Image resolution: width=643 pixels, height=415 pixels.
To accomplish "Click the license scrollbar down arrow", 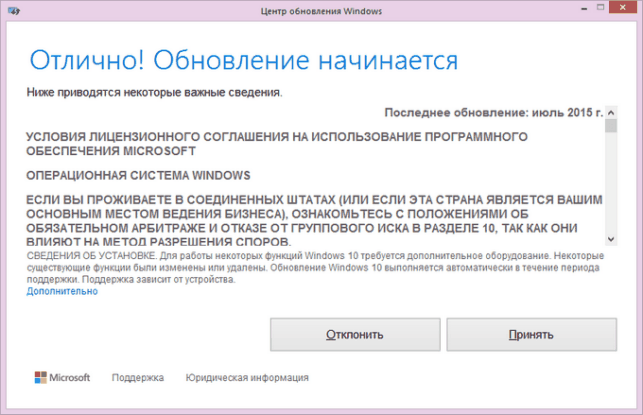I will 611,239.
